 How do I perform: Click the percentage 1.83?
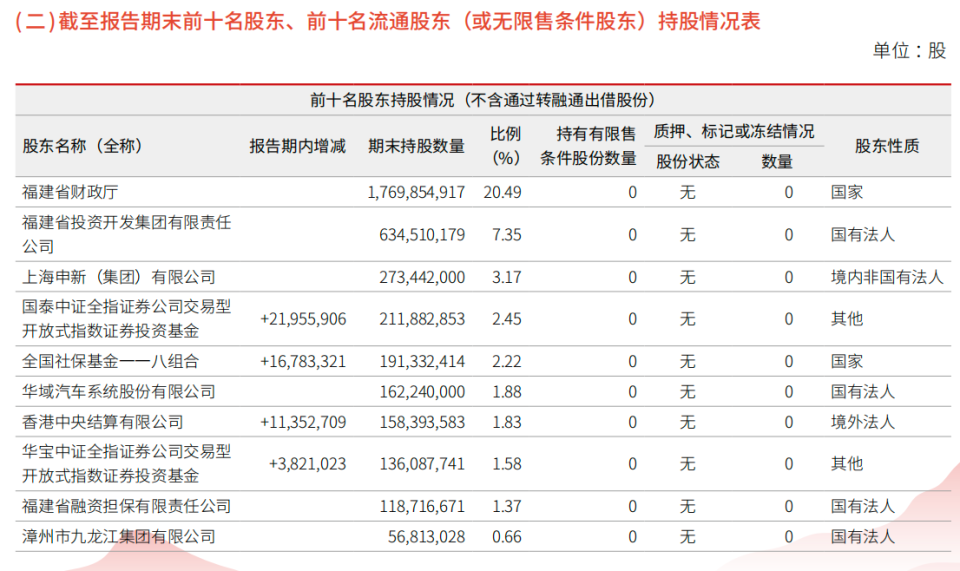(x=507, y=422)
